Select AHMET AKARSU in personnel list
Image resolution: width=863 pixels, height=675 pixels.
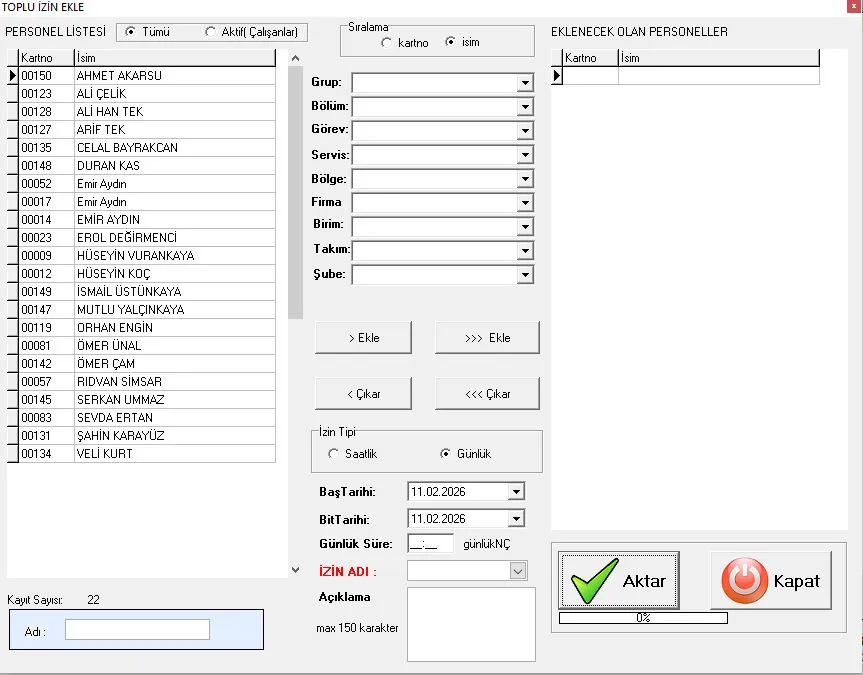tap(118, 76)
